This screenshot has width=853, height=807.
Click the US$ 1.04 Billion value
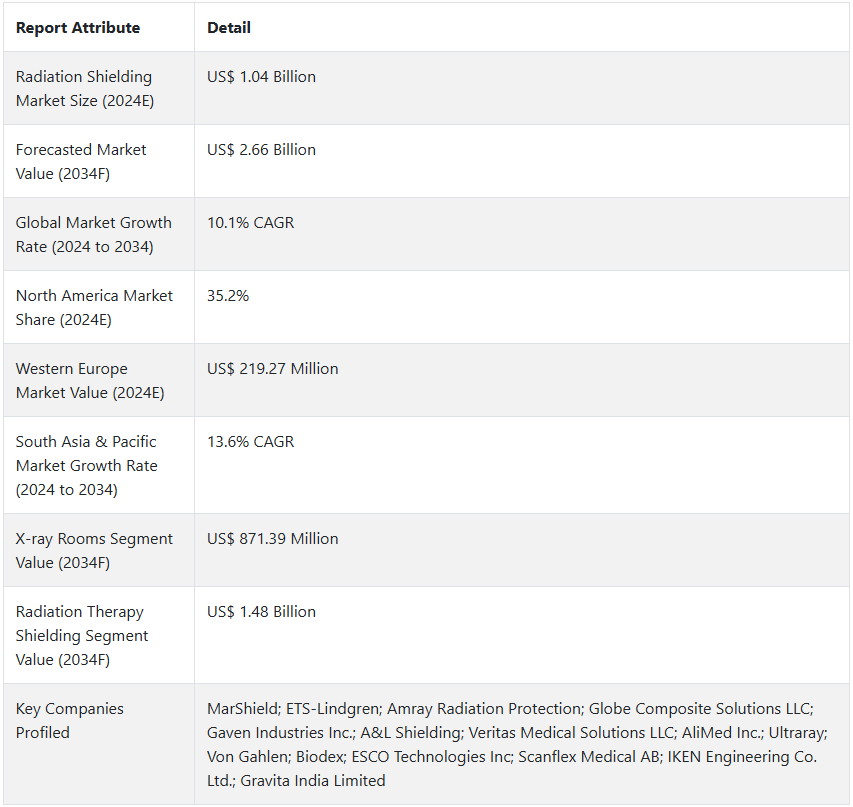(x=261, y=77)
